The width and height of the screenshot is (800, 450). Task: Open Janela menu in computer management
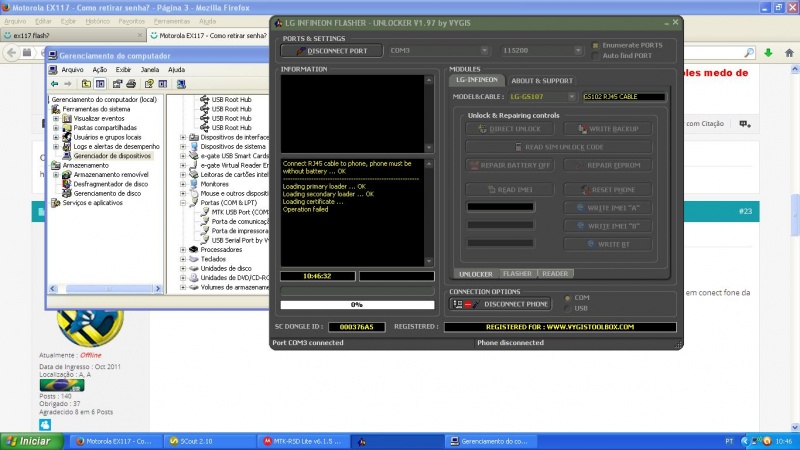pos(149,70)
